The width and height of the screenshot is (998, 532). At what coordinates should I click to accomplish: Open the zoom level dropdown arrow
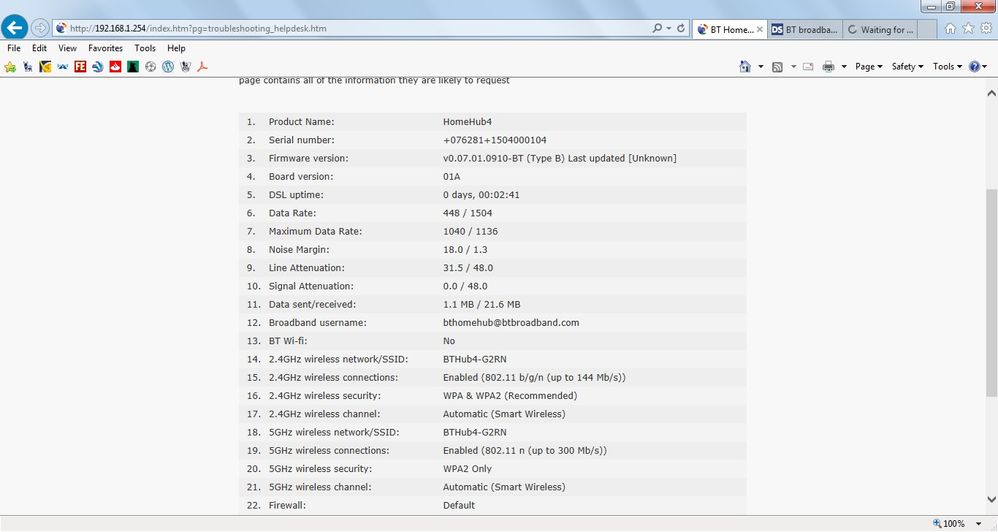(978, 524)
